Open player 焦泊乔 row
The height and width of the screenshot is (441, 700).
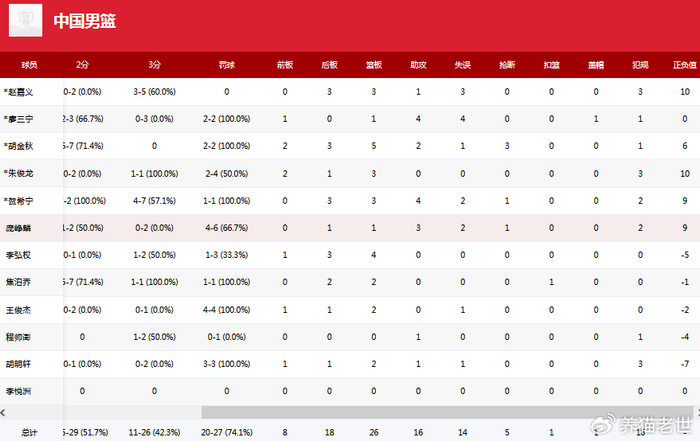pos(350,282)
